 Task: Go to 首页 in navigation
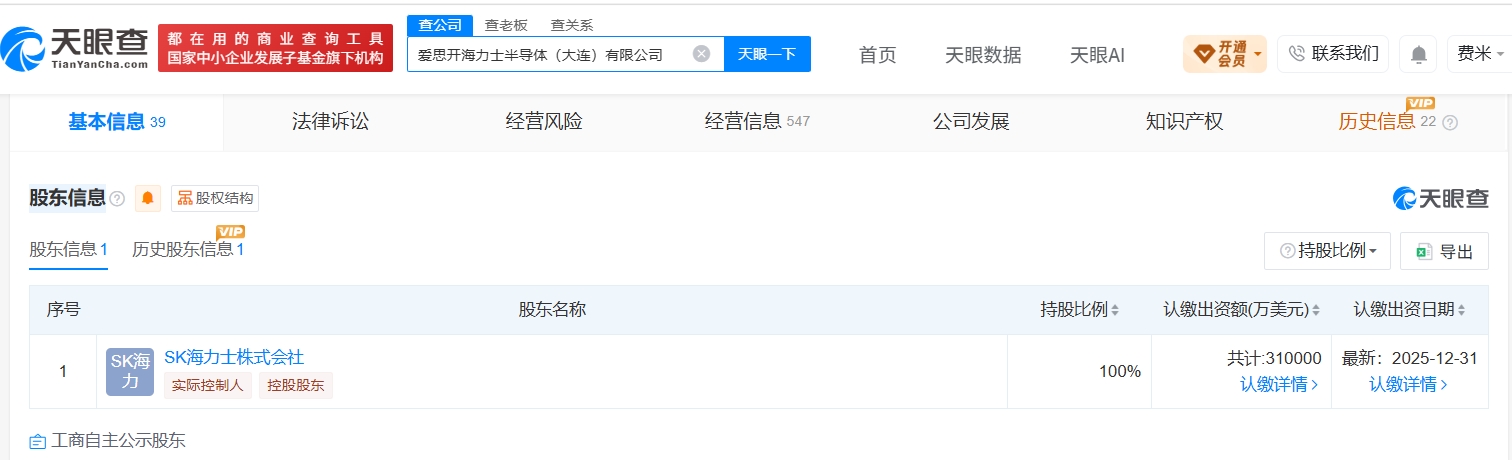[878, 55]
